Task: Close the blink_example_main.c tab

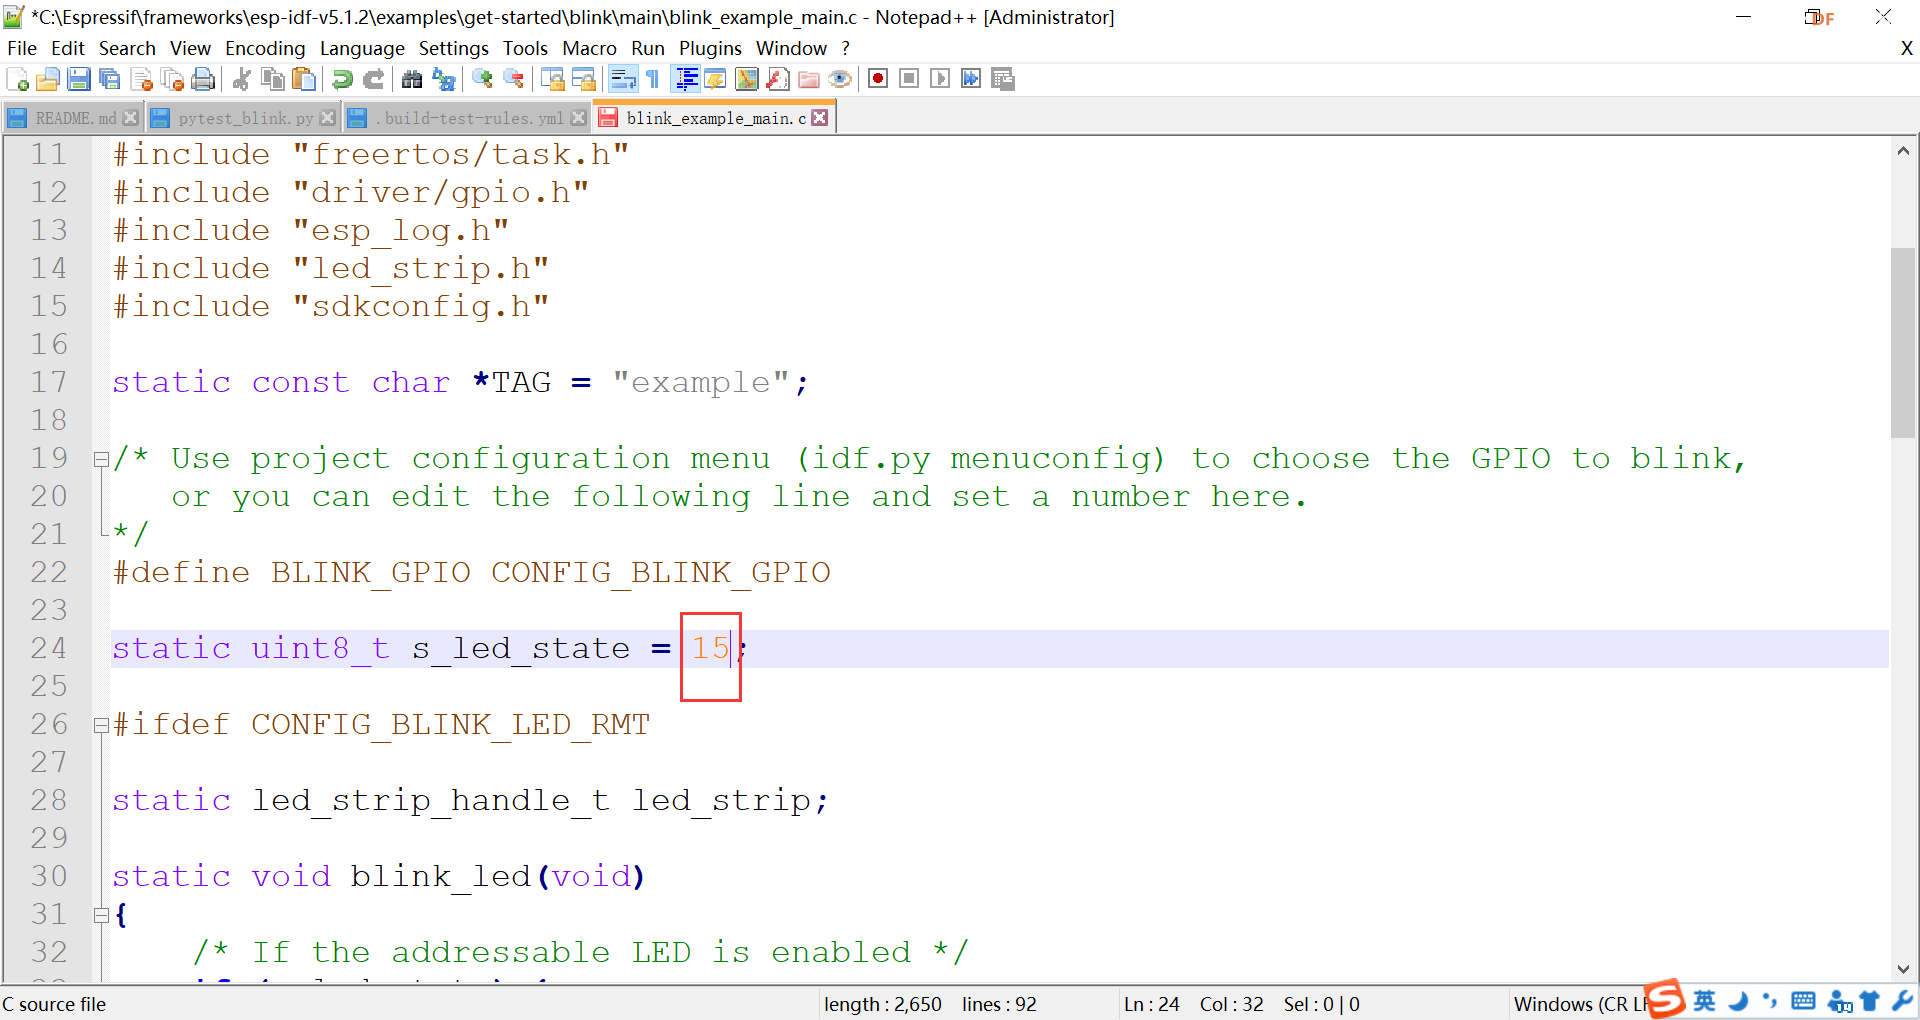Action: (820, 118)
